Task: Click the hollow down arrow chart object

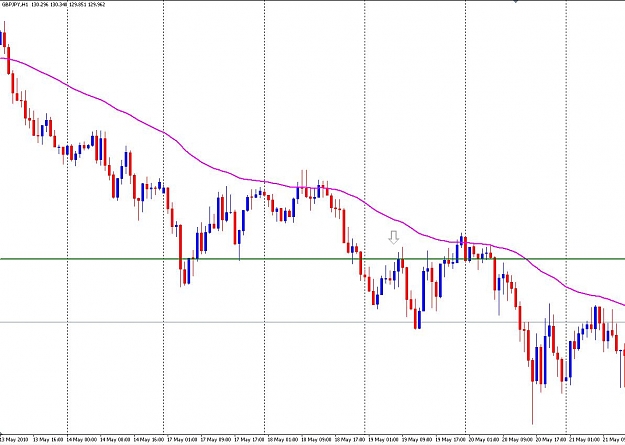Action: tap(394, 237)
